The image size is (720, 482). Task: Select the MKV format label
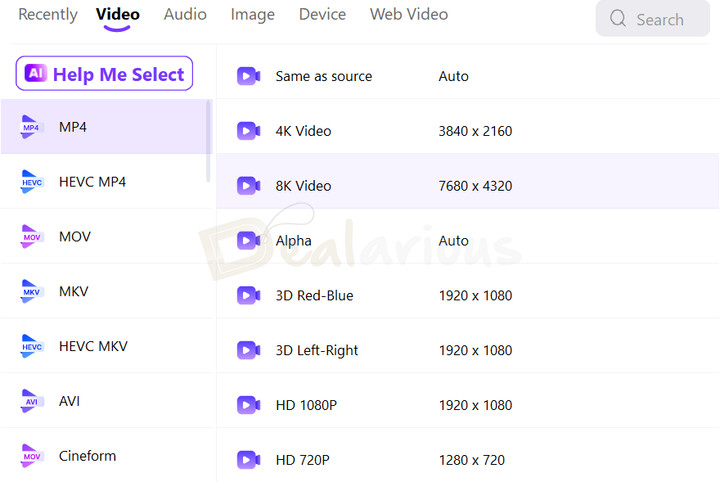73,291
